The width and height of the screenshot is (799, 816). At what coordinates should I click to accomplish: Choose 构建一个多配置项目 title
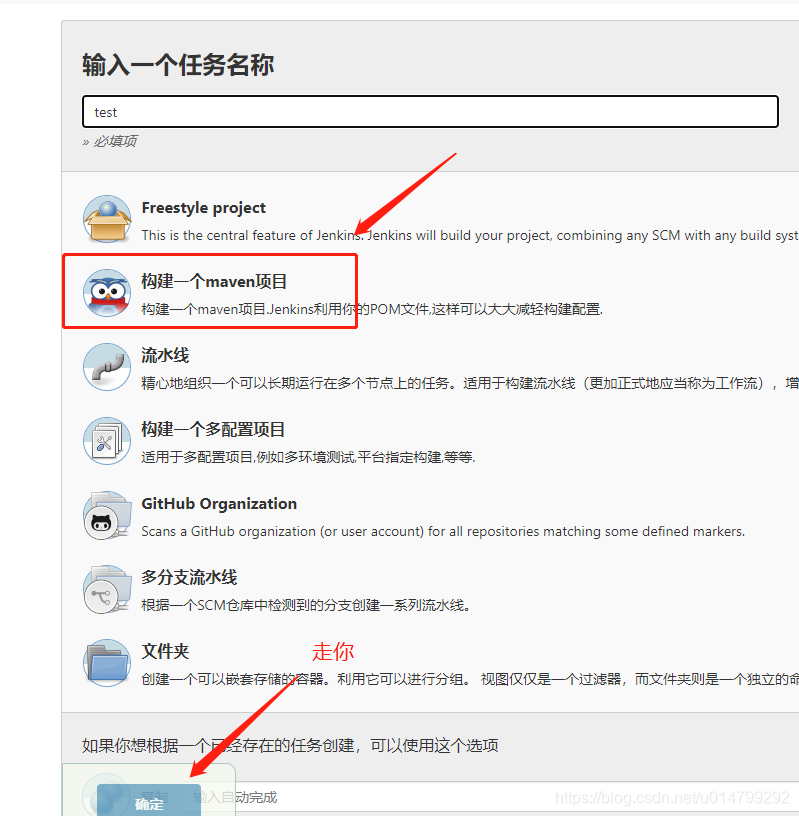click(213, 429)
